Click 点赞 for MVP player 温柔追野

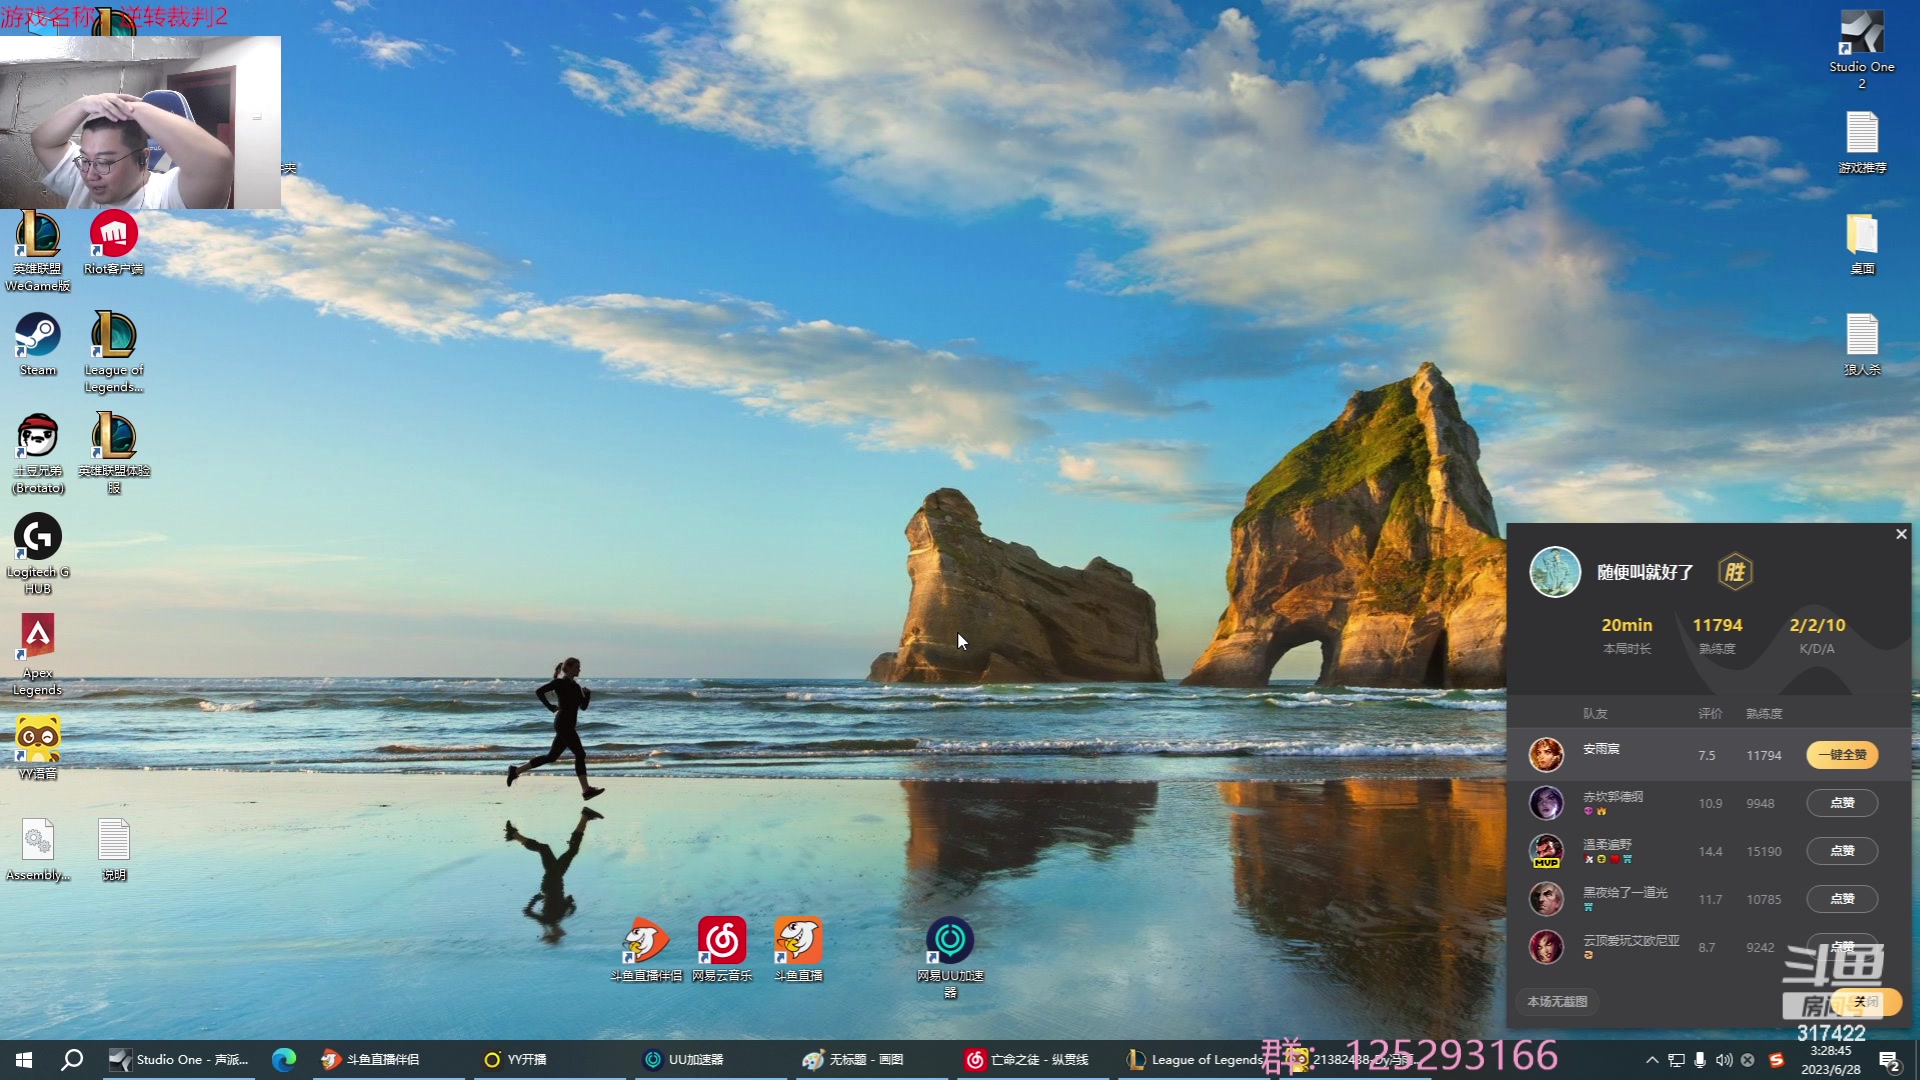click(x=1842, y=851)
